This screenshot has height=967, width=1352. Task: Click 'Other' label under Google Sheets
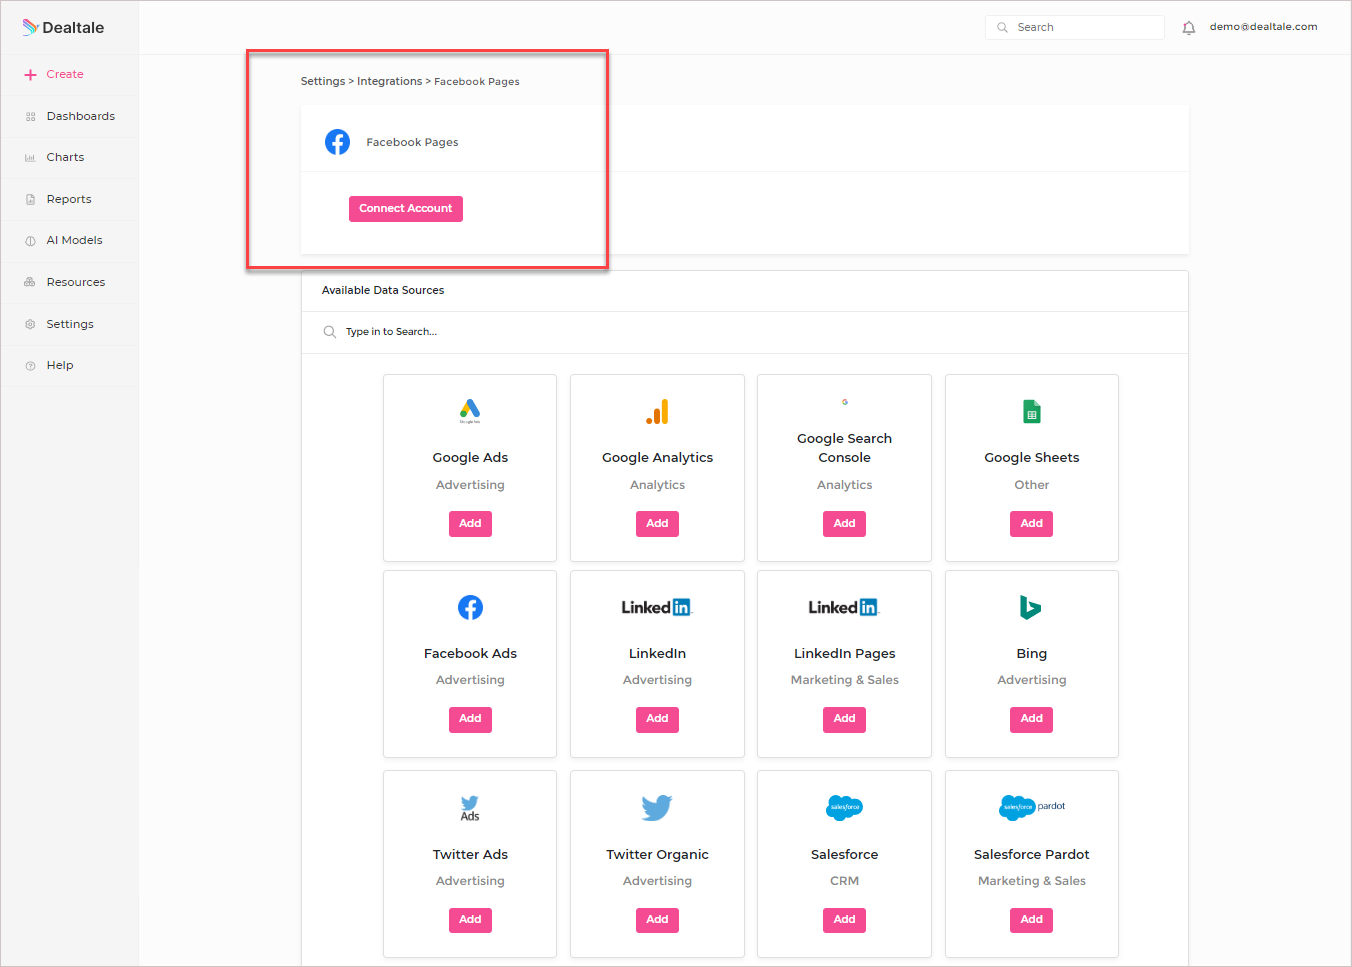(x=1032, y=485)
